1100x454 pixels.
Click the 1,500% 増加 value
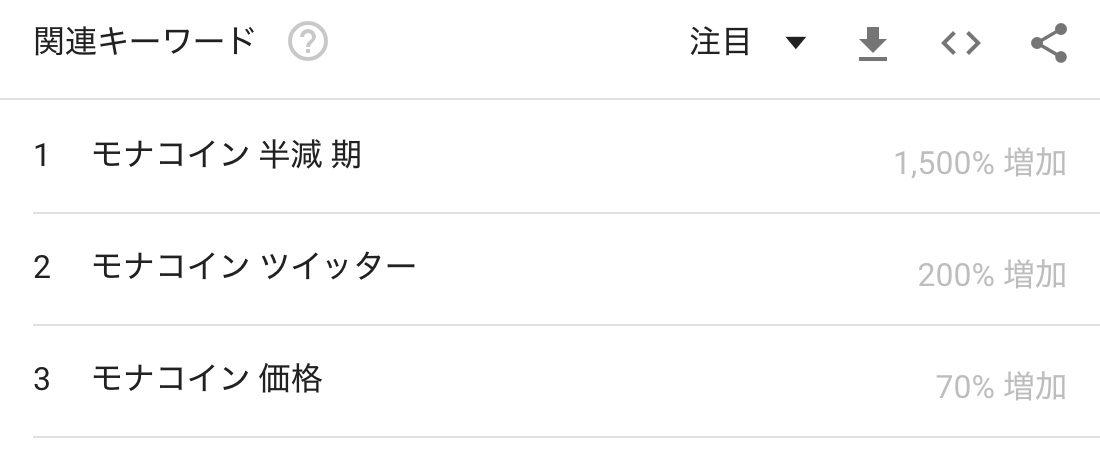[x=980, y=163]
